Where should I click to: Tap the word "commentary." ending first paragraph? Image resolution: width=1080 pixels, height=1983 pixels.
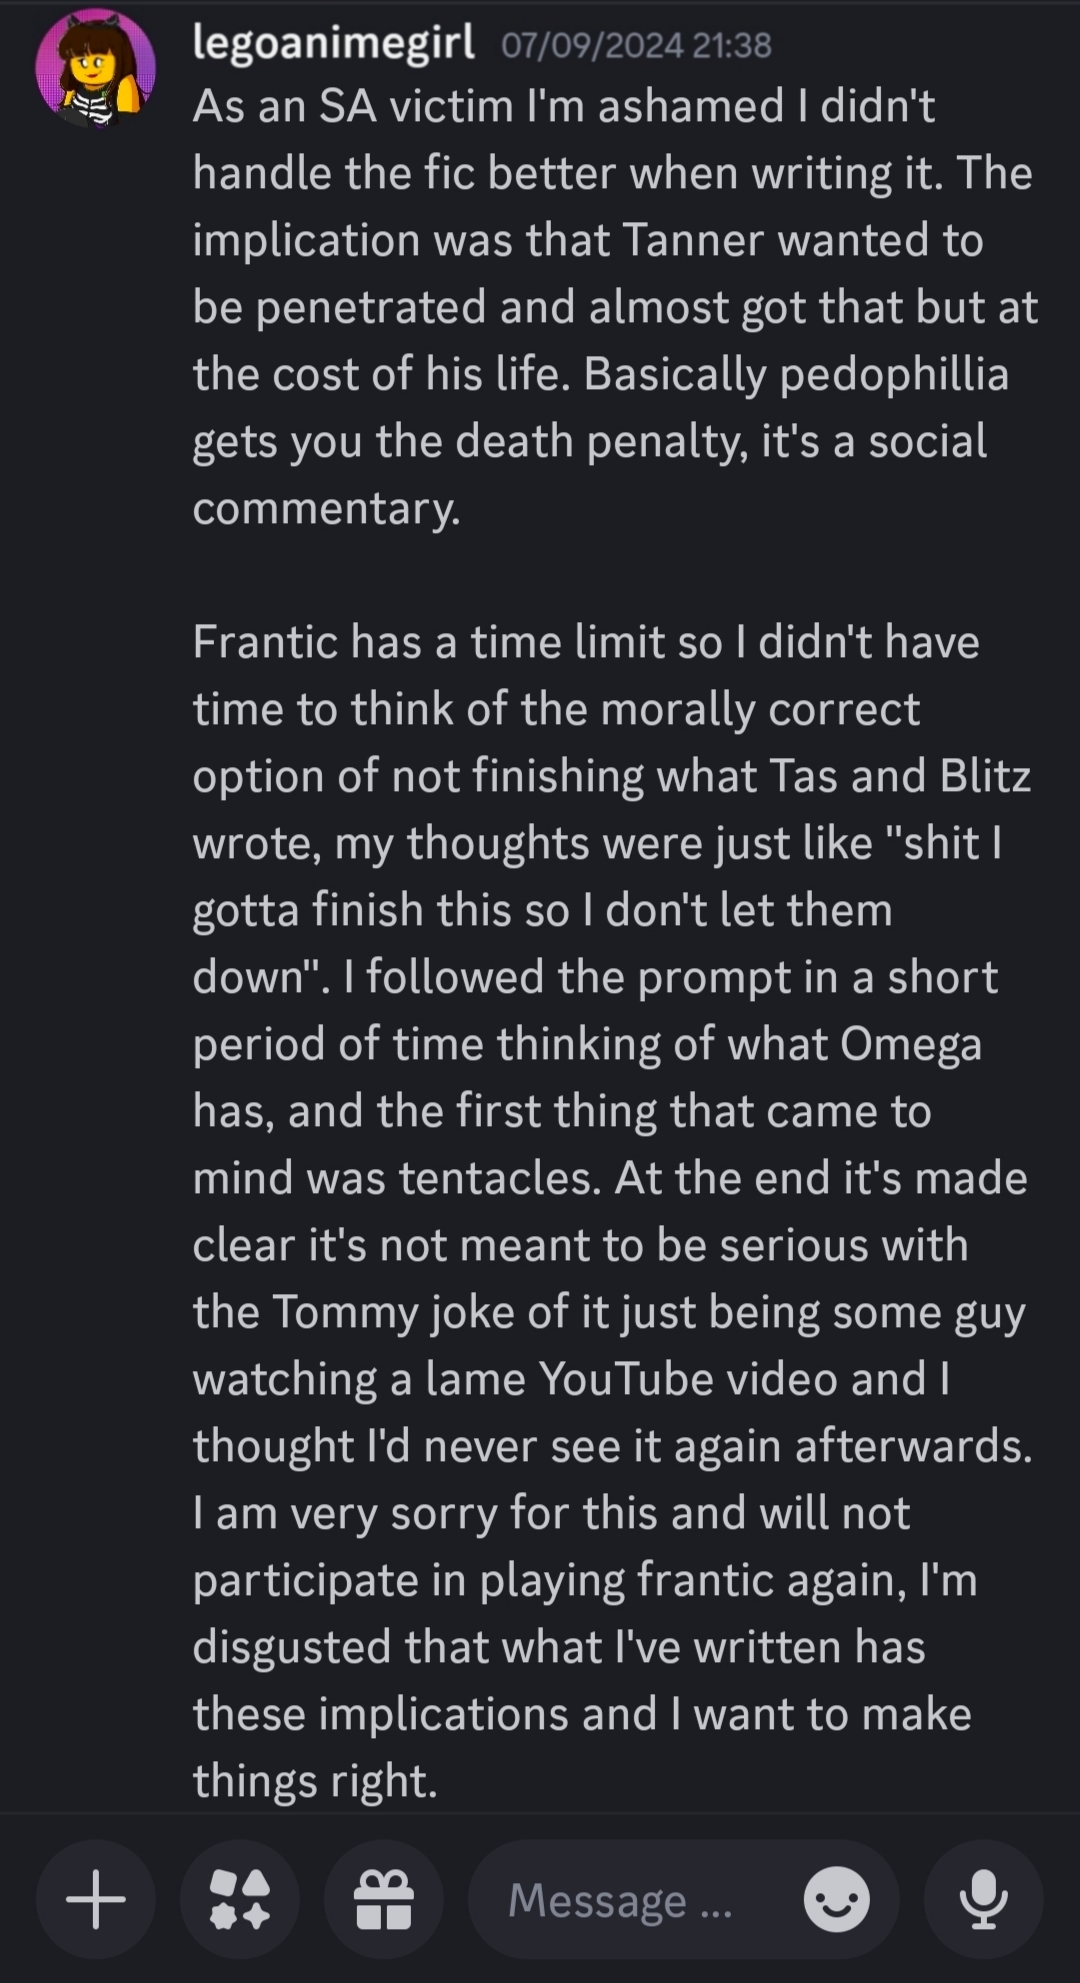[x=326, y=508]
